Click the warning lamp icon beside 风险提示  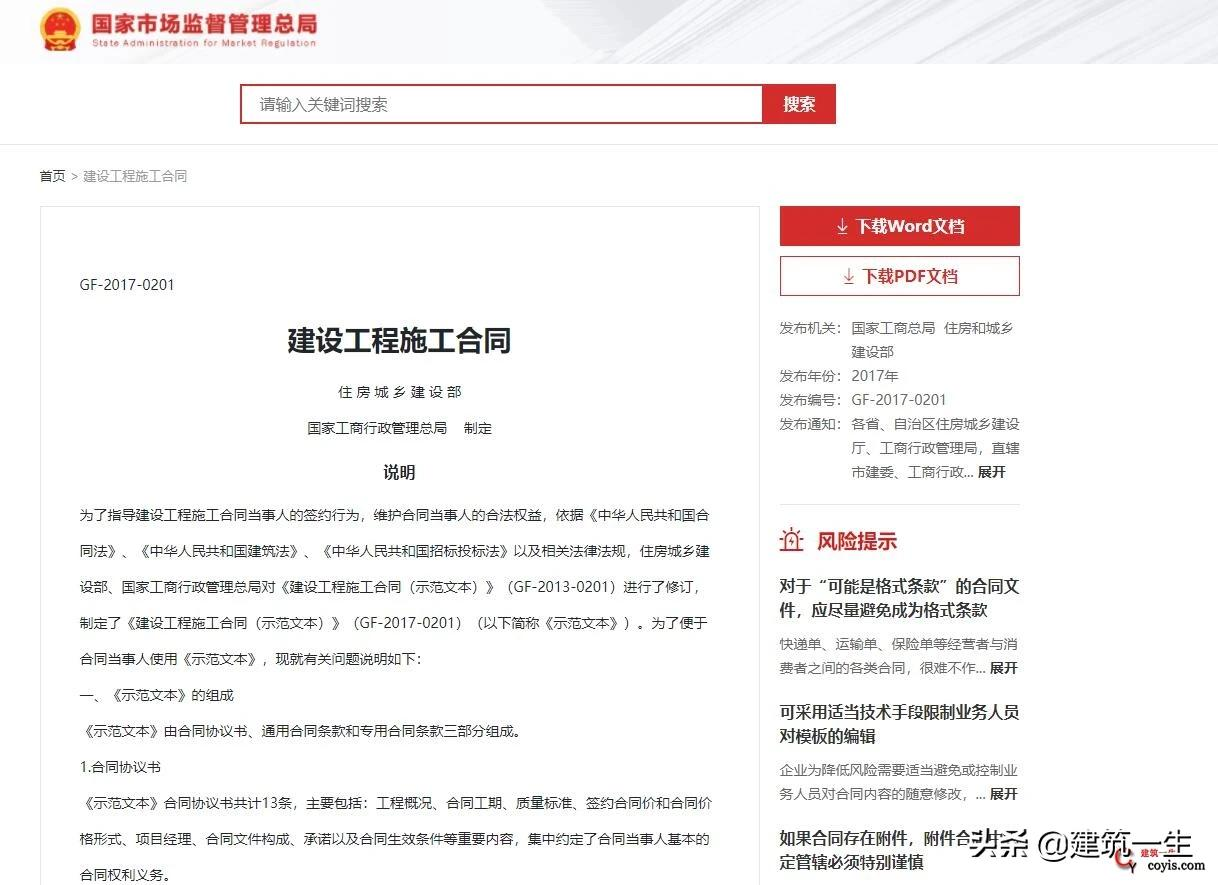click(791, 540)
